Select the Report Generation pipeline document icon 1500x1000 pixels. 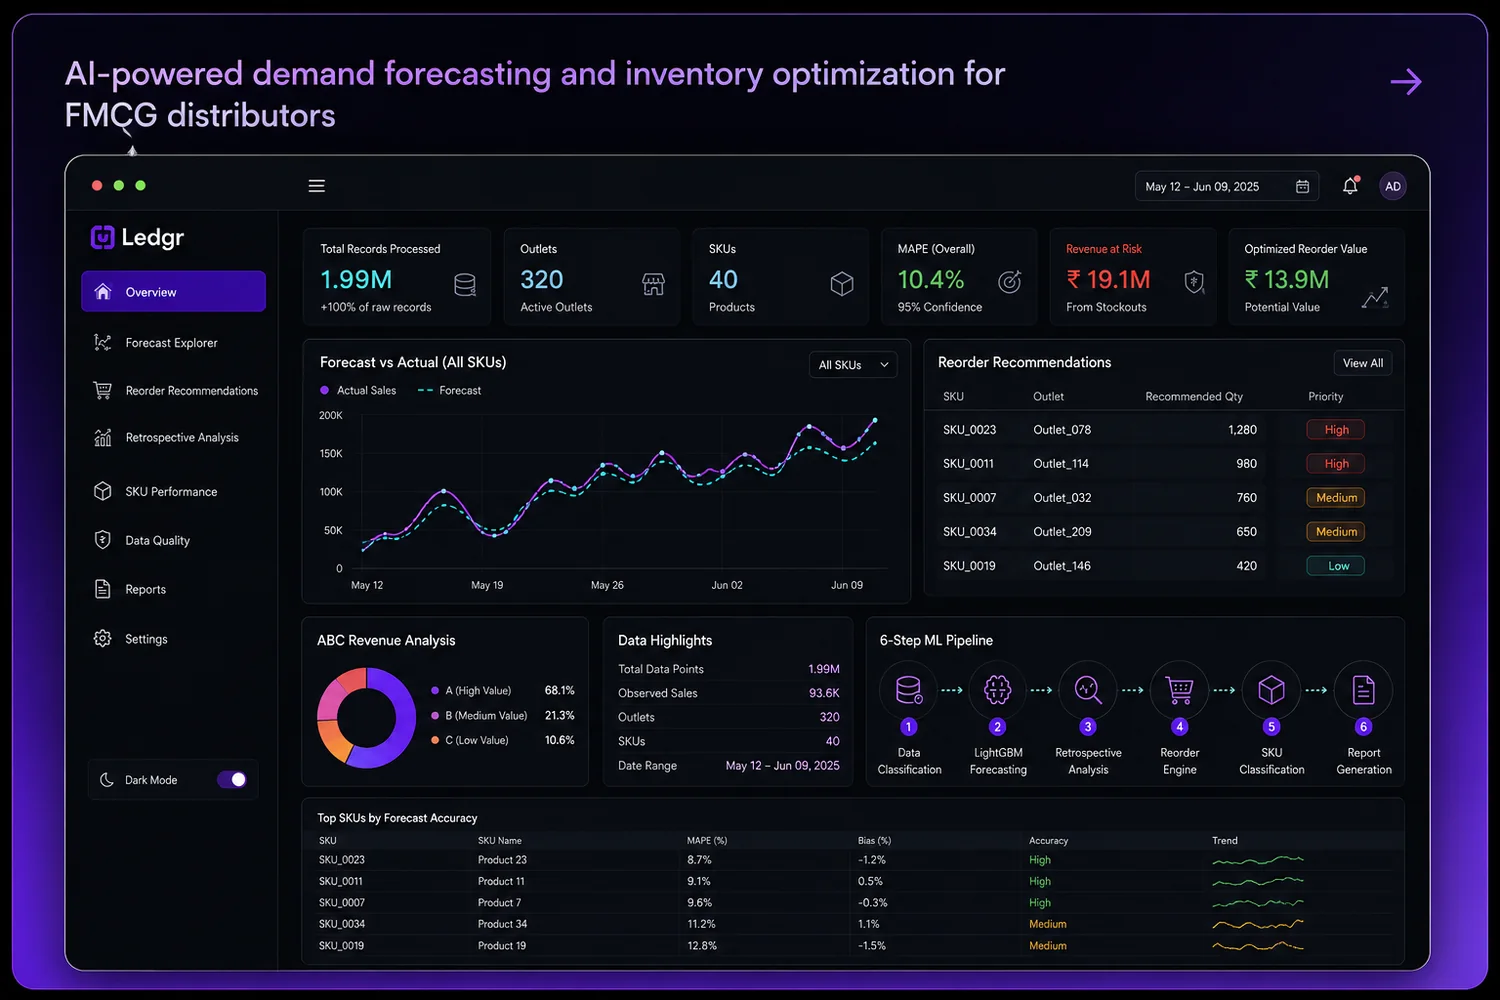tap(1363, 690)
